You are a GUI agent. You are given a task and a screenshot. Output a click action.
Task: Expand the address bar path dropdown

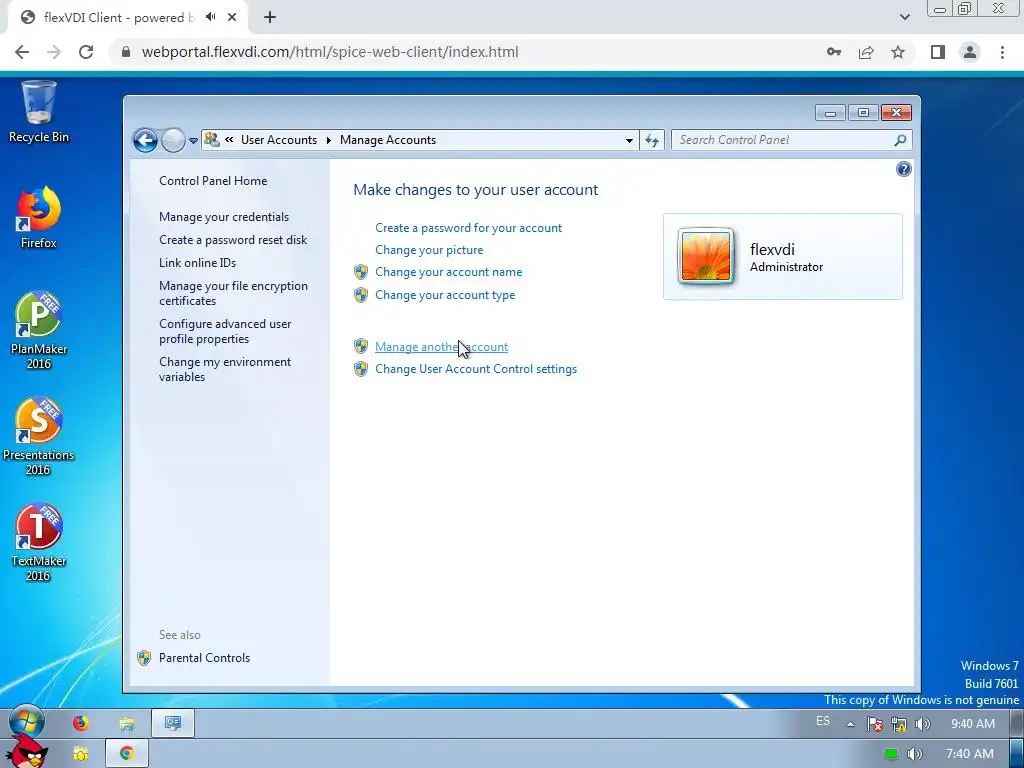629,140
